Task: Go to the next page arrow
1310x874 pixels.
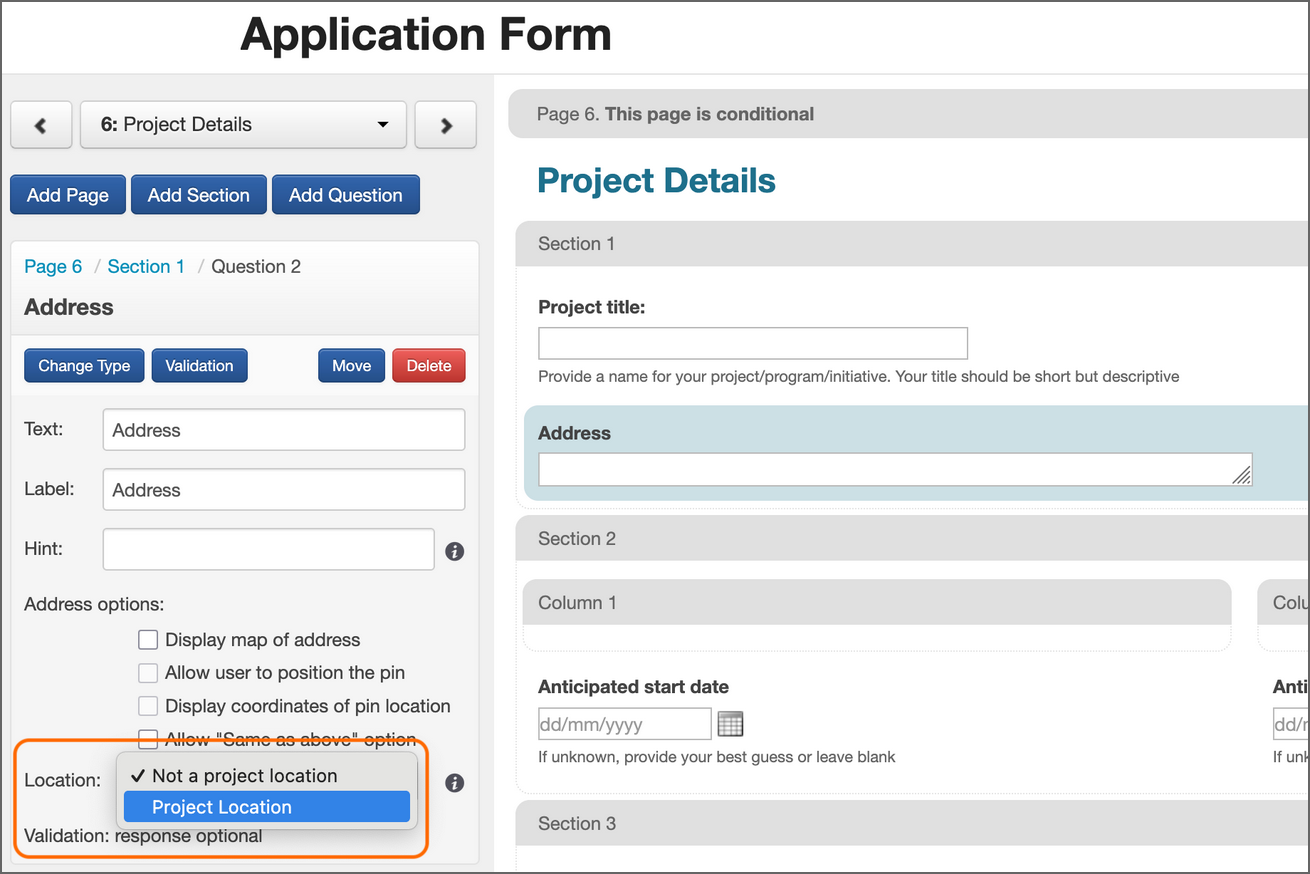Action: [x=446, y=125]
